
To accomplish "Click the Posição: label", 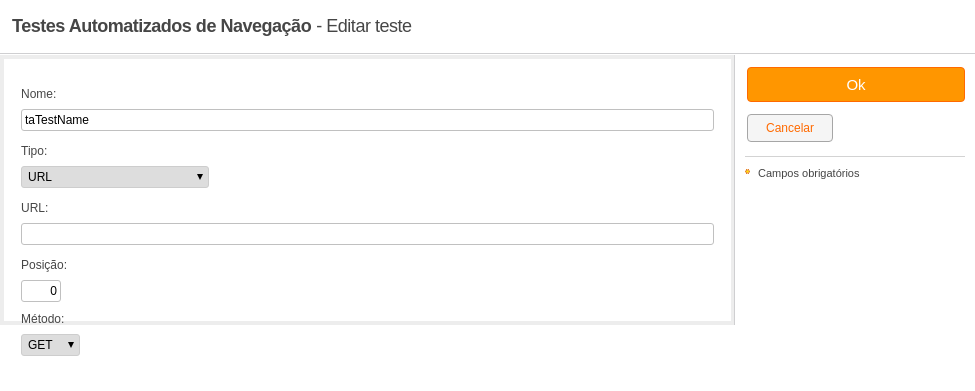I will click(x=44, y=265).
